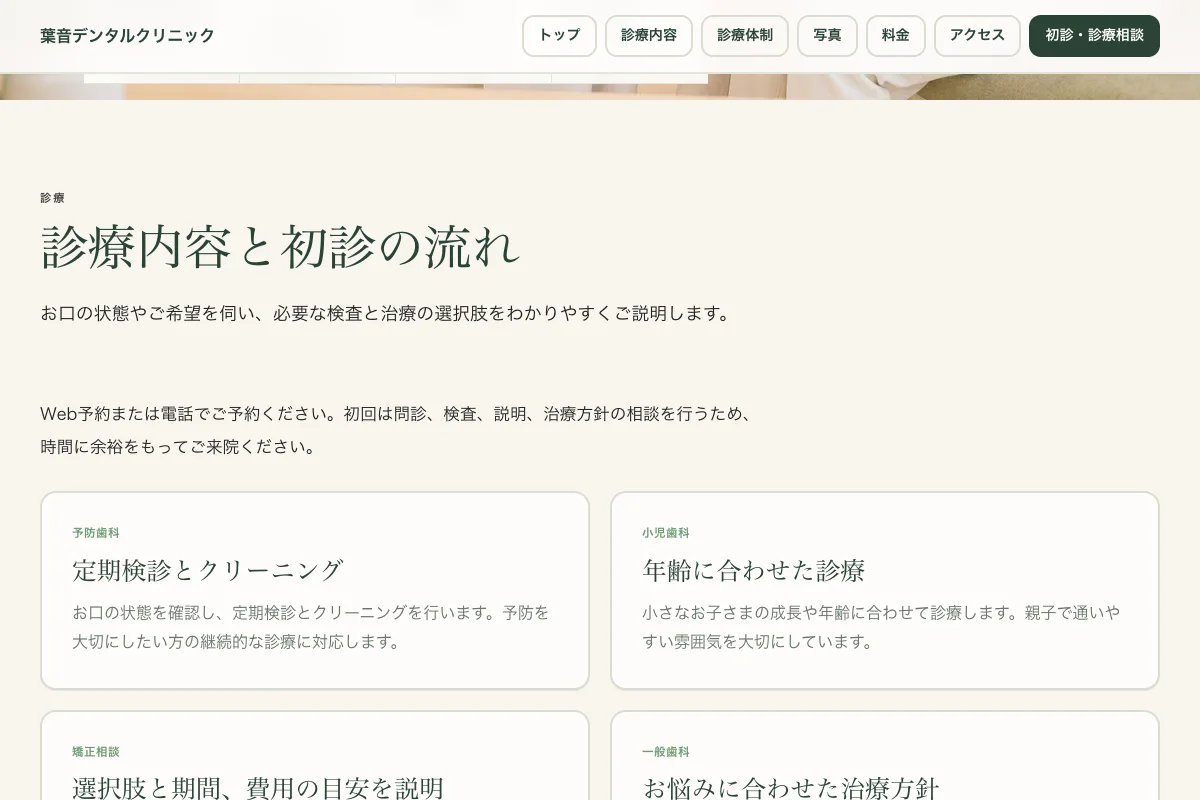Click the paragraph starting with Web予約または電話
This screenshot has width=1200, height=800.
[x=397, y=430]
